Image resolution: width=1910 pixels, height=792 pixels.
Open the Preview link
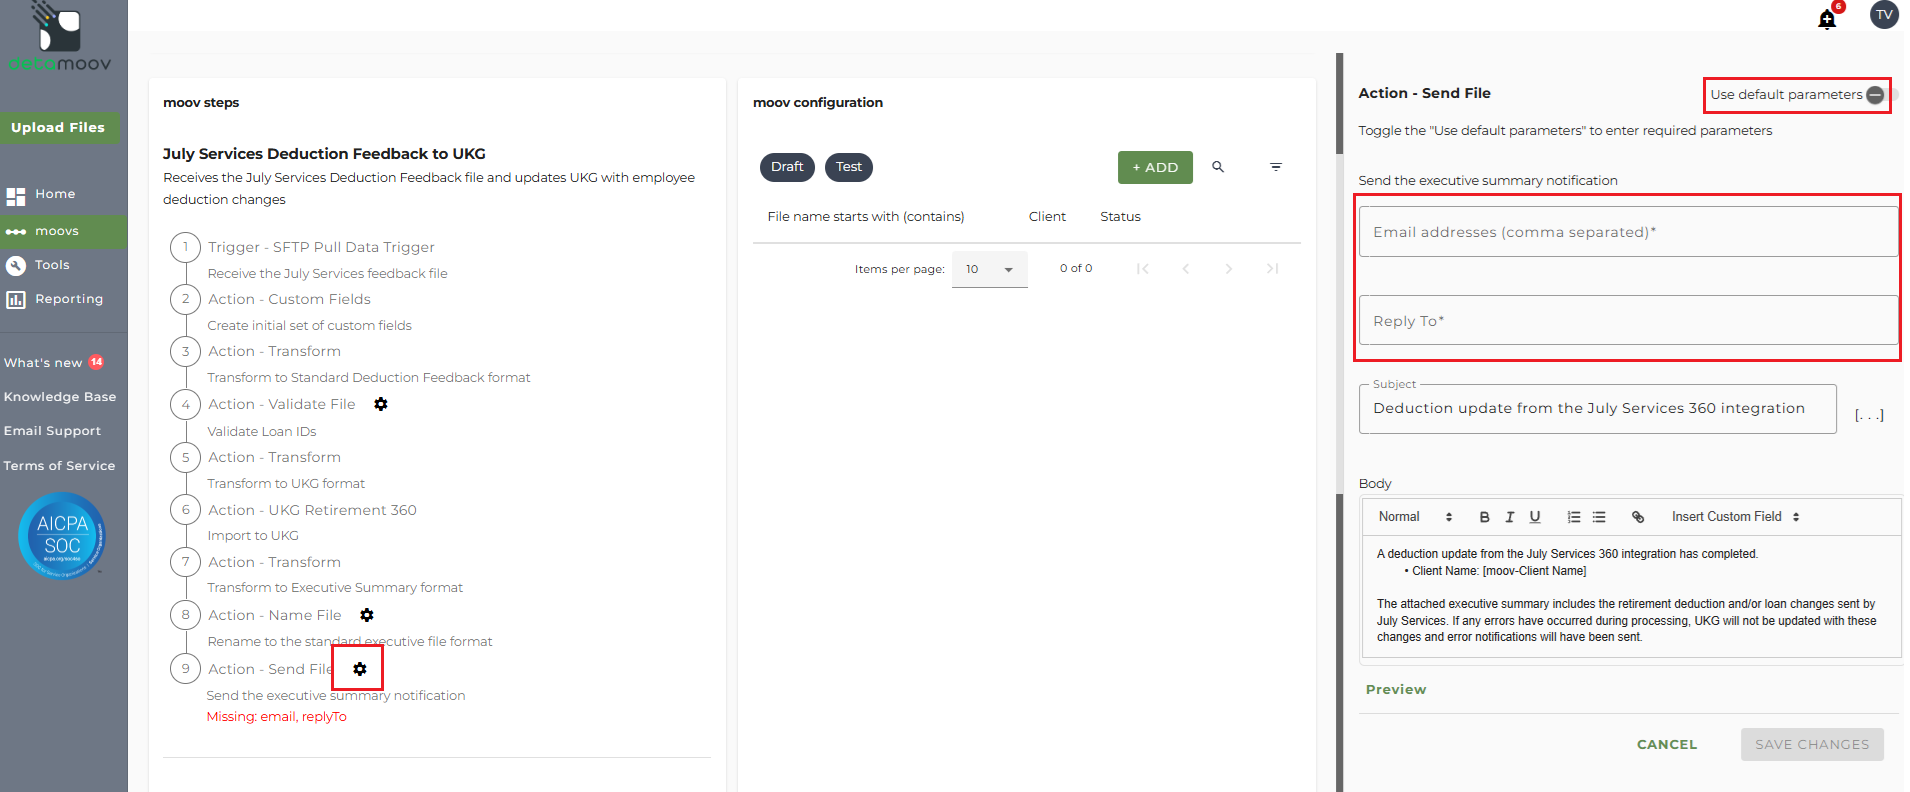click(1396, 689)
